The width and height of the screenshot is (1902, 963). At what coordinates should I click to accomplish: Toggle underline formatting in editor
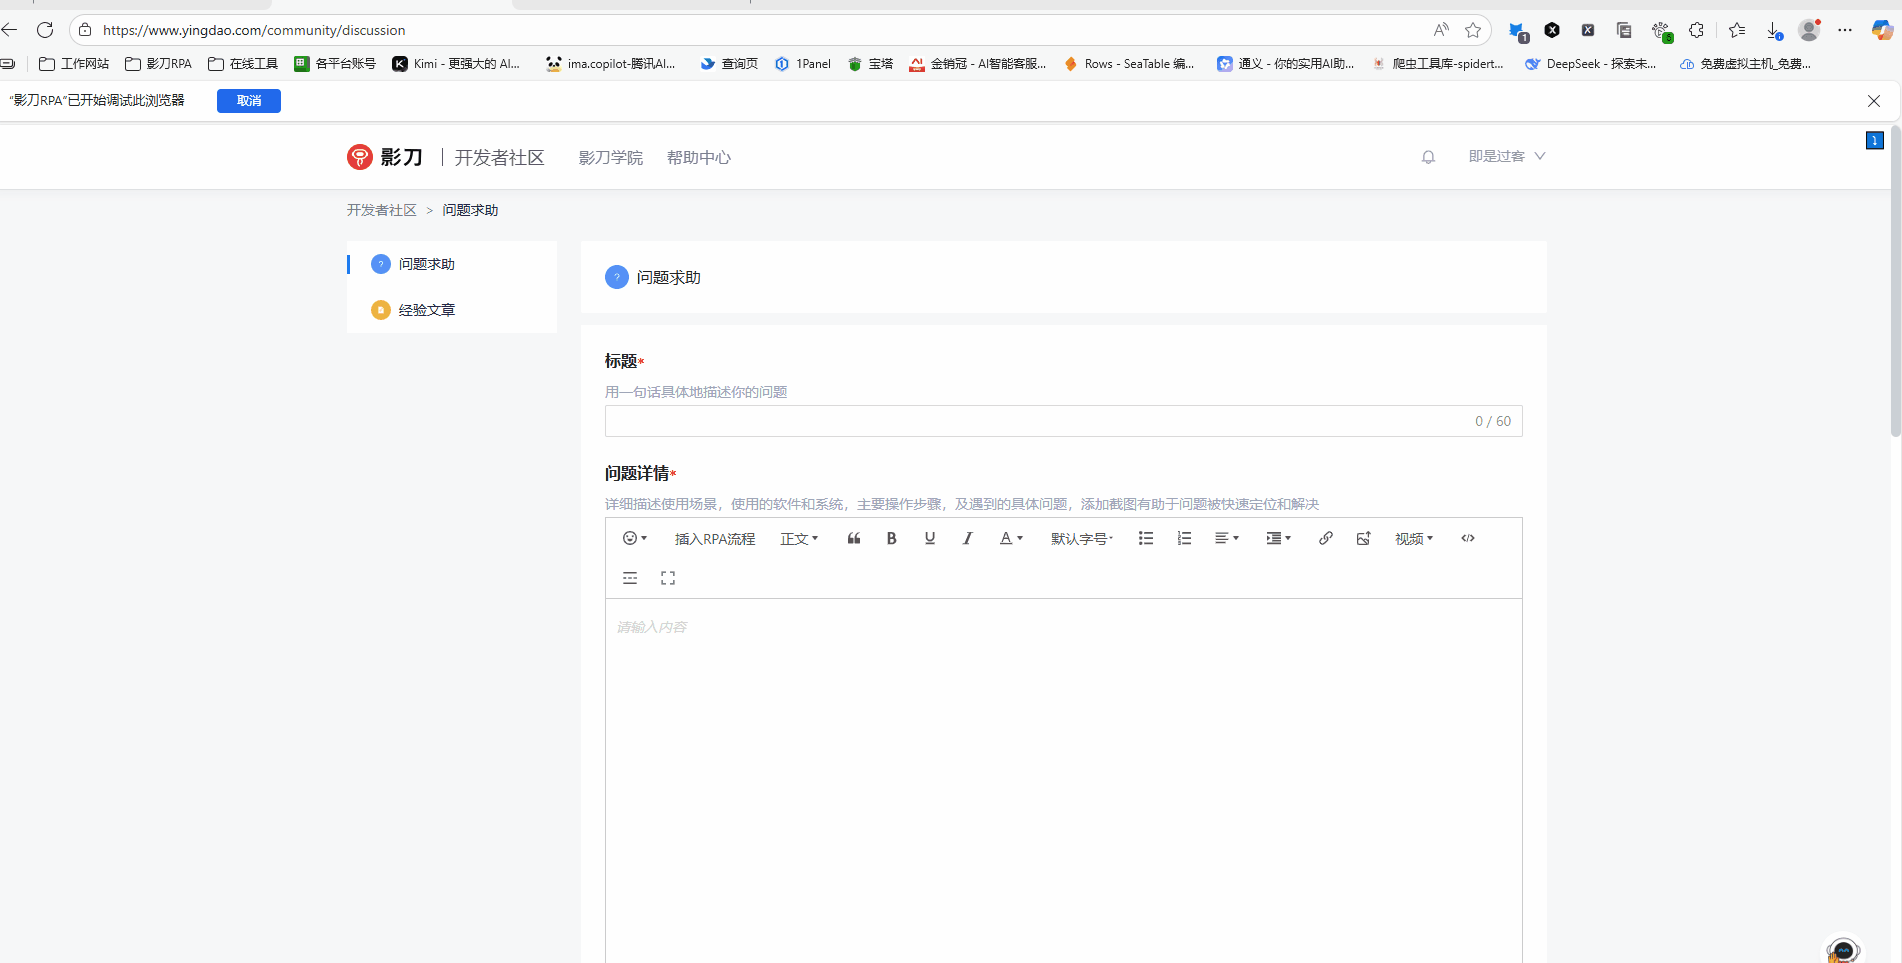coord(929,538)
